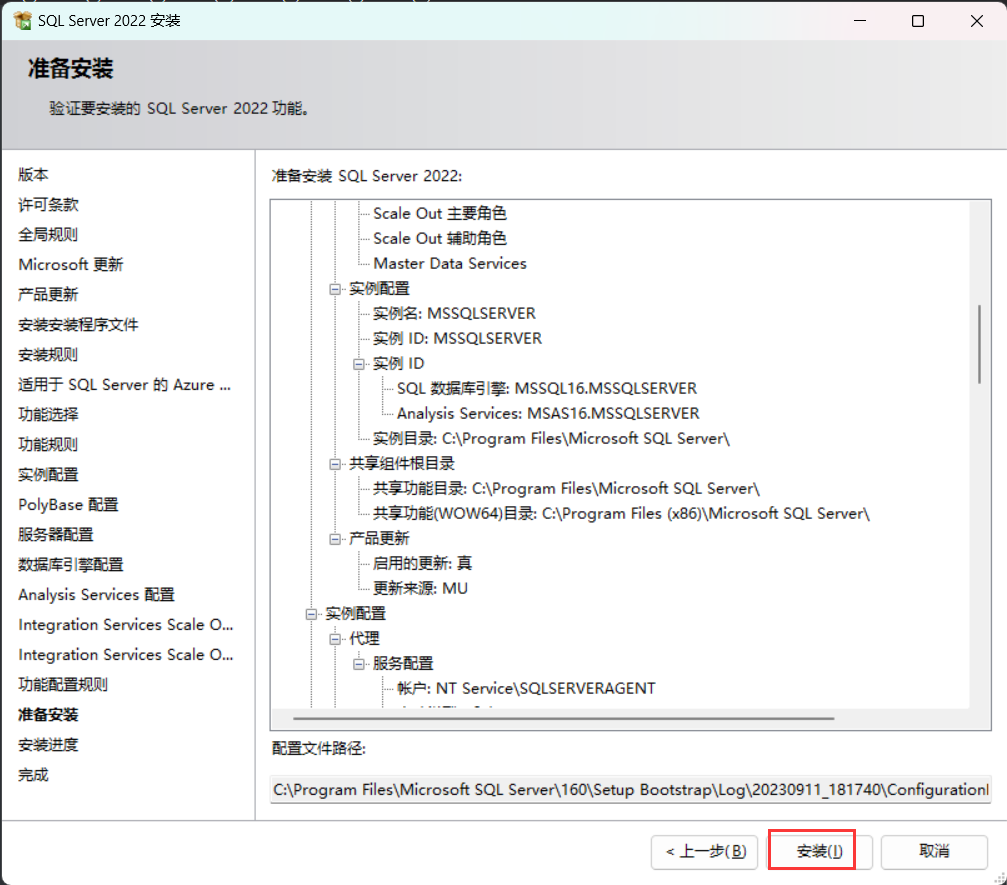Viewport: 1007px width, 885px height.
Task: Select the Master Data Services row
Action: (x=450, y=263)
